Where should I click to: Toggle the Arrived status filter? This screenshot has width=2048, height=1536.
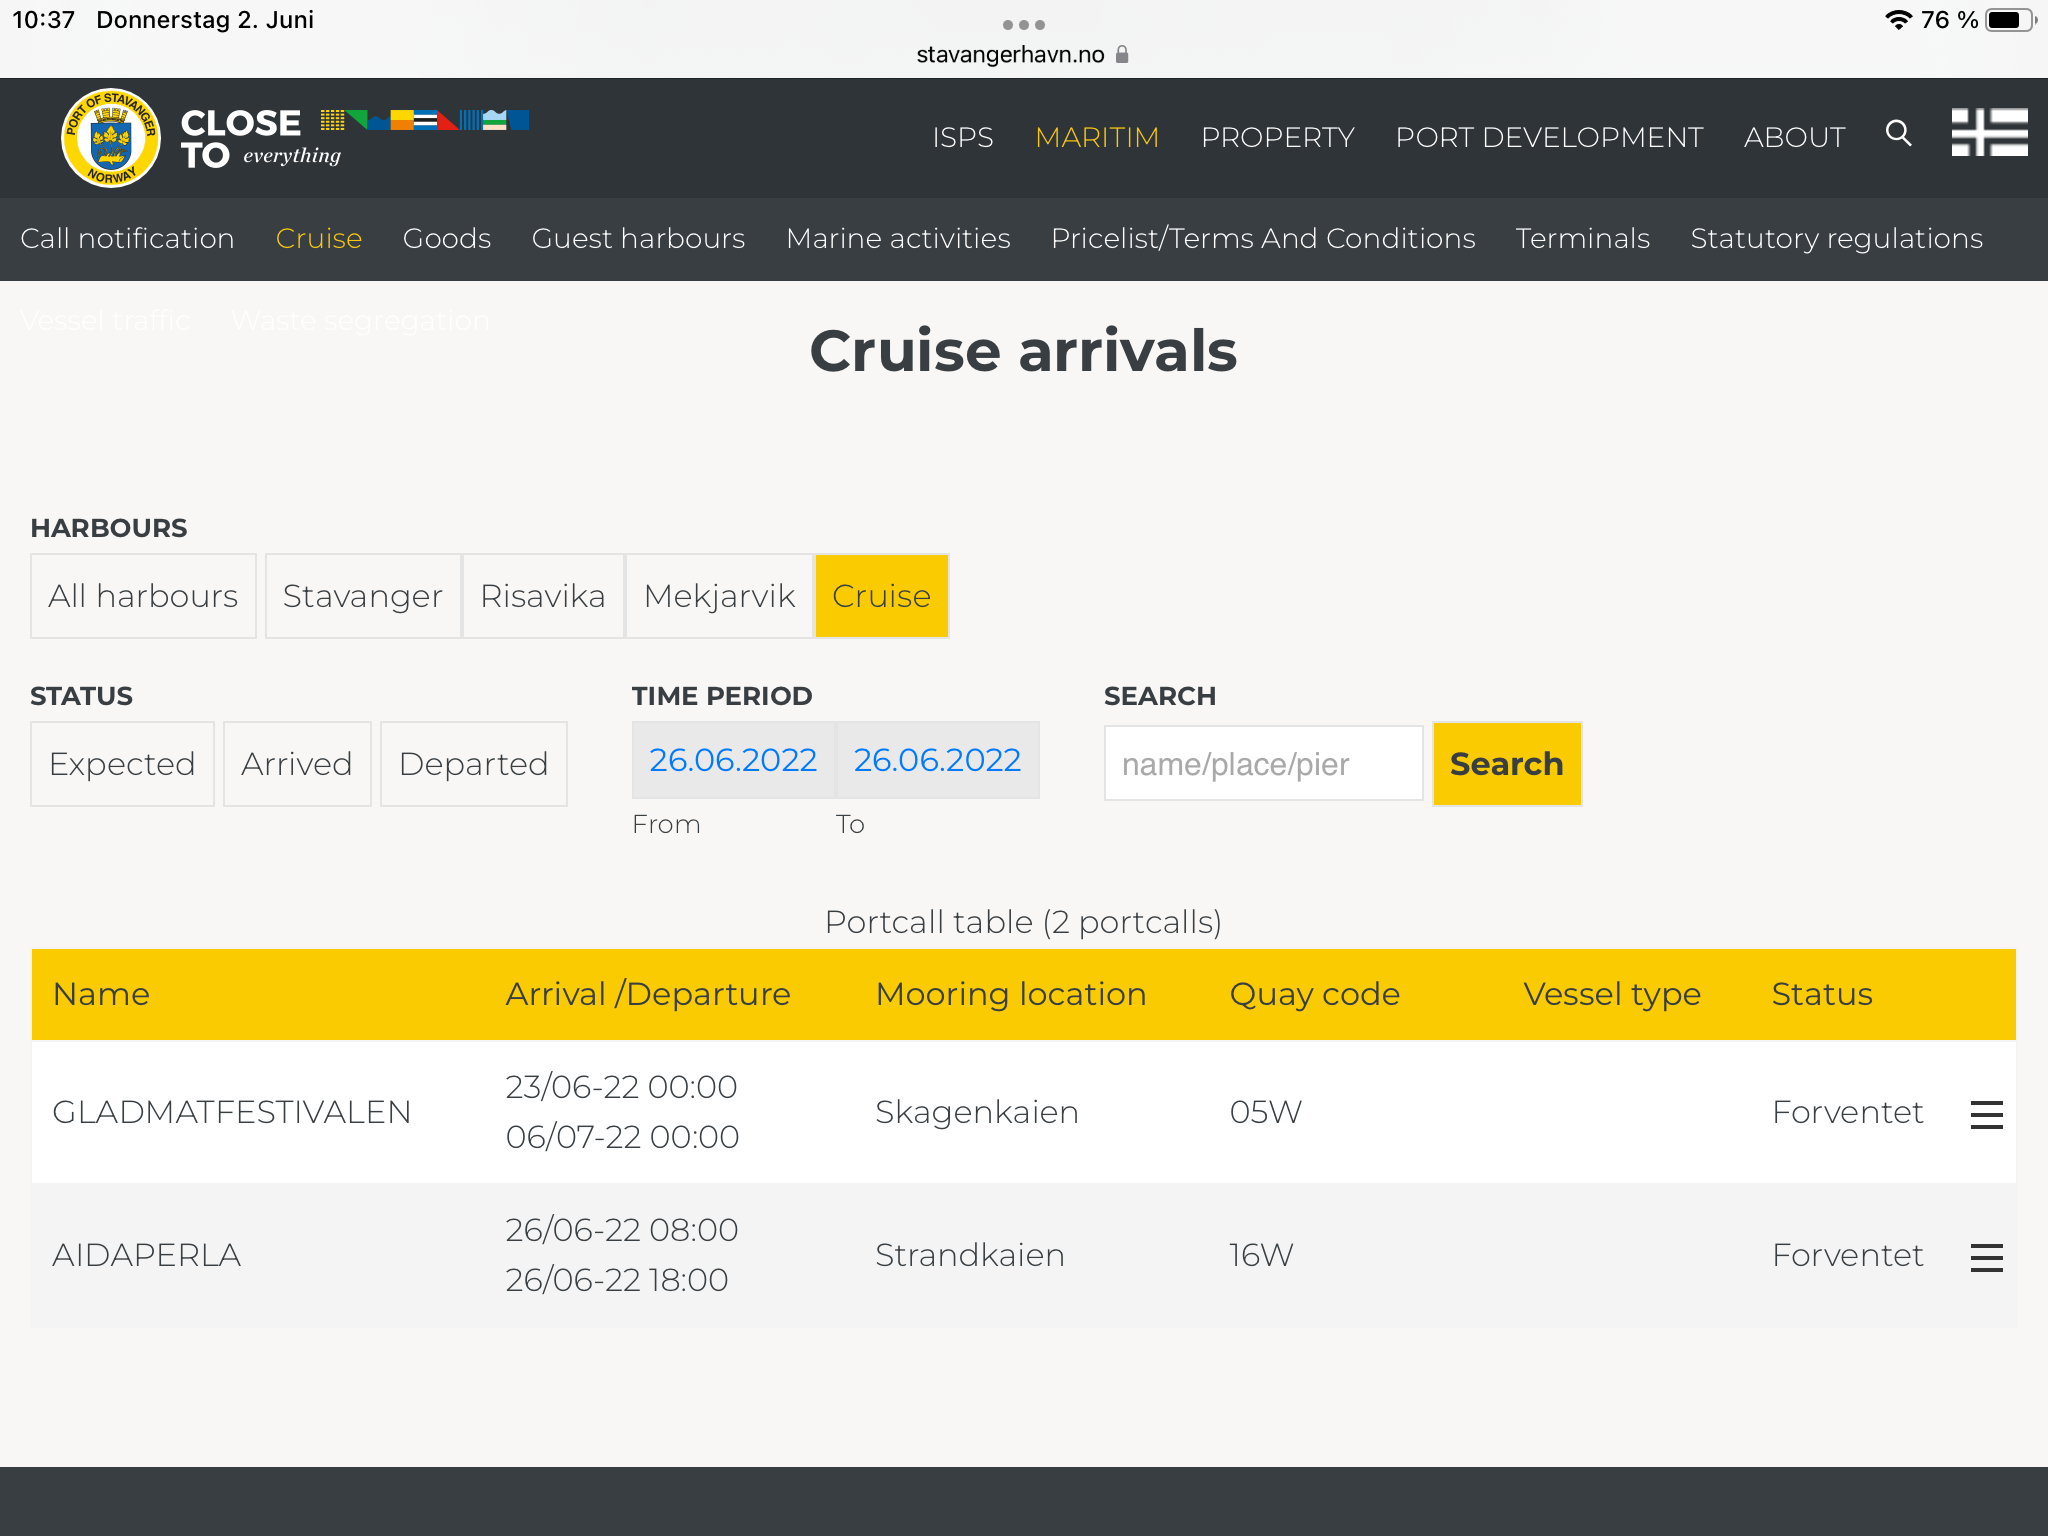coord(297,764)
